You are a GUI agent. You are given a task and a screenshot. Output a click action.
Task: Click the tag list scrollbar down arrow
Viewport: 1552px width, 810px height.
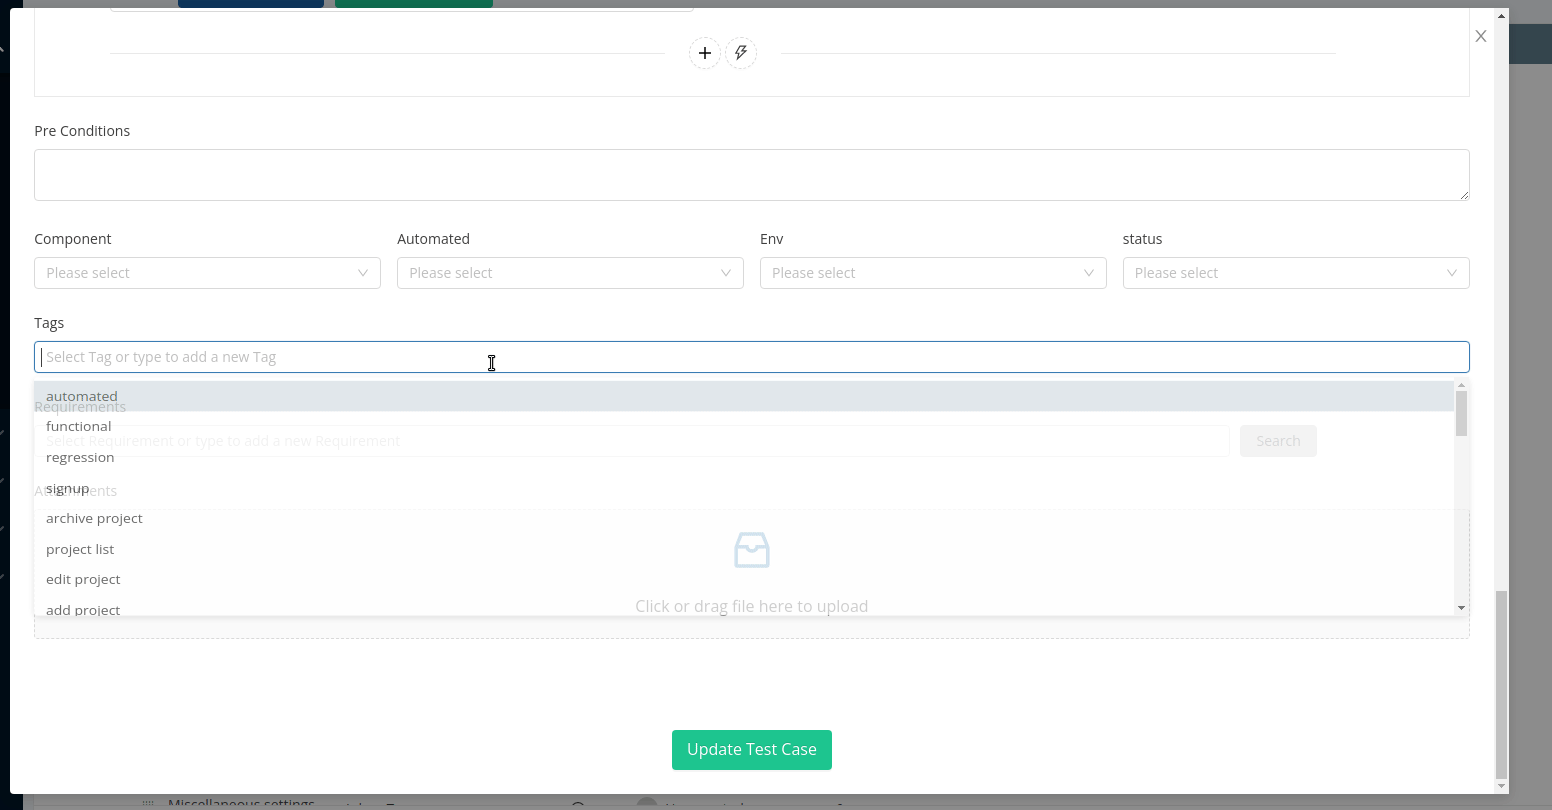1461,608
